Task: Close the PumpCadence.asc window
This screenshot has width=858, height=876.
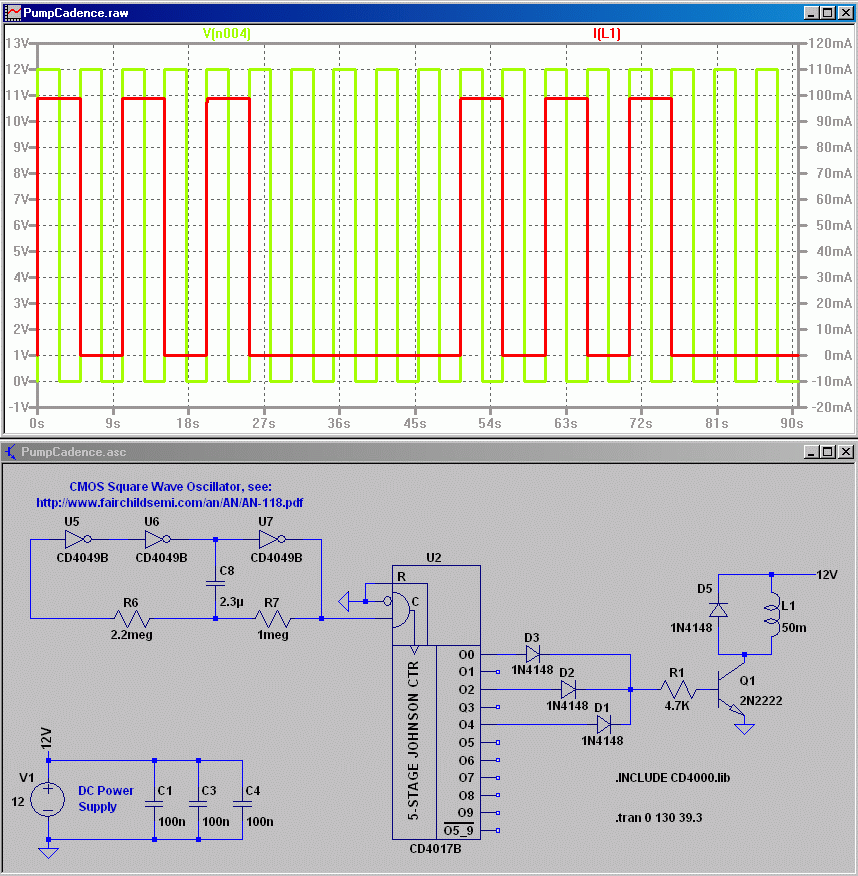Action: point(846,451)
